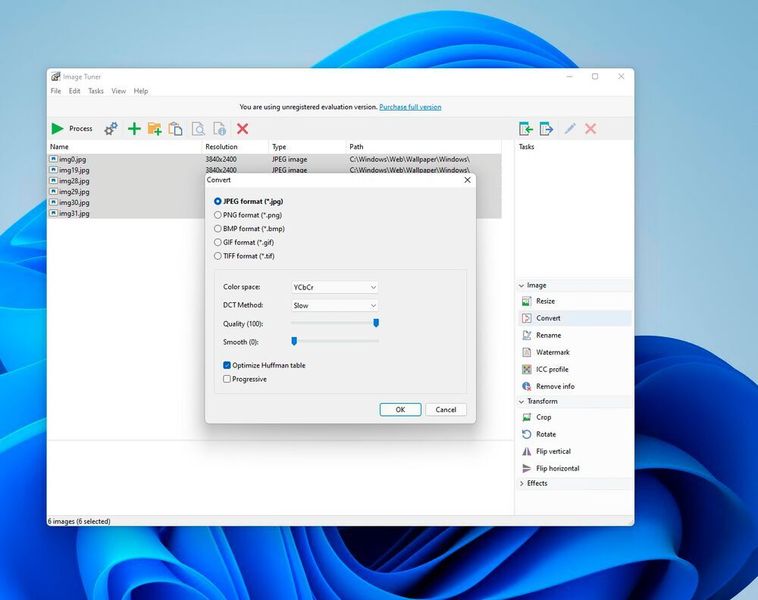Select the Rotate transform task
Image resolution: width=758 pixels, height=600 pixels.
click(545, 434)
